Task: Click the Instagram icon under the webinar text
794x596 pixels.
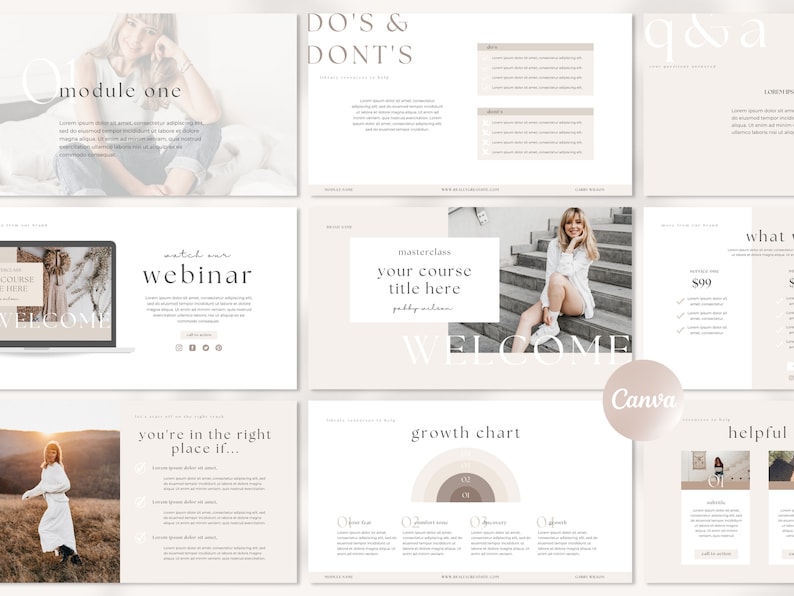Action: tap(179, 348)
